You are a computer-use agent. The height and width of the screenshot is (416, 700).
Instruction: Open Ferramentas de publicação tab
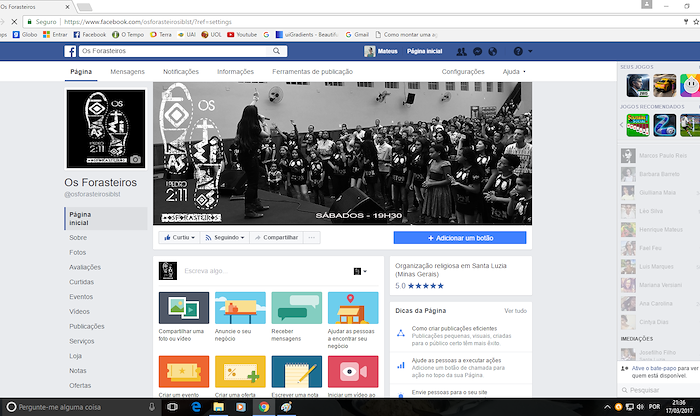(x=312, y=71)
